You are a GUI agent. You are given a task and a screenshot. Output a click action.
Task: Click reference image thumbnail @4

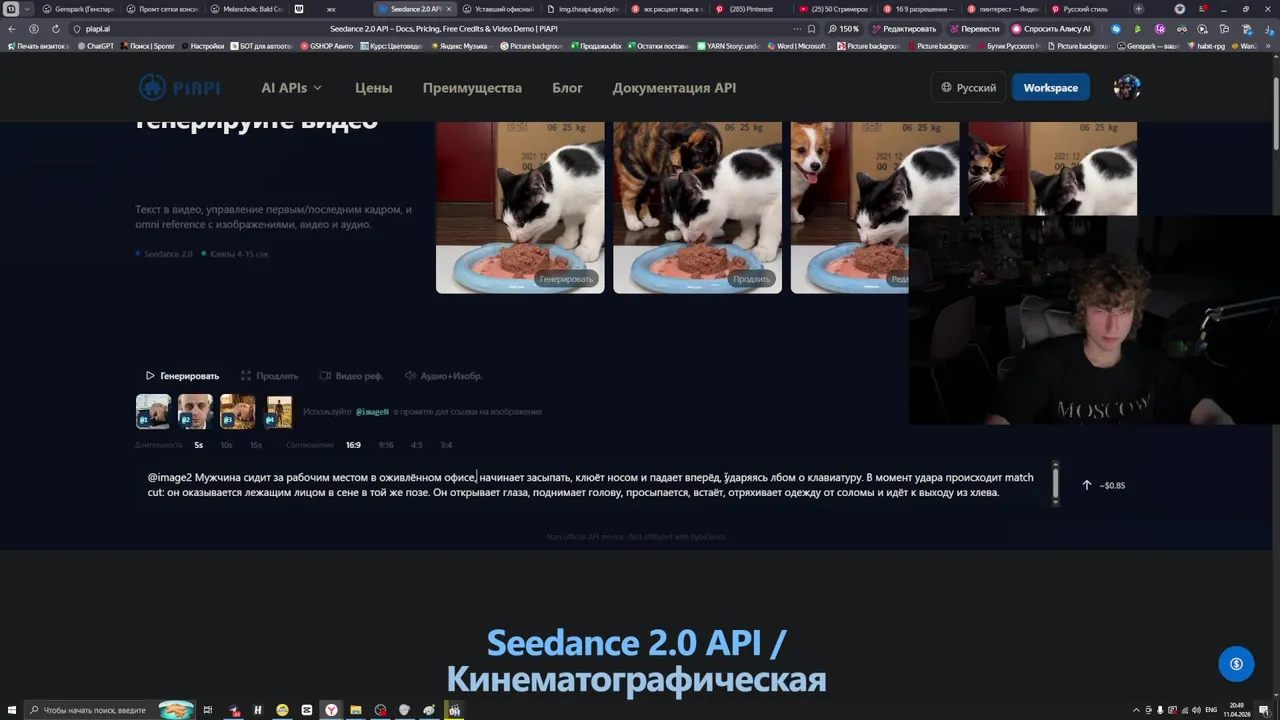click(x=279, y=411)
